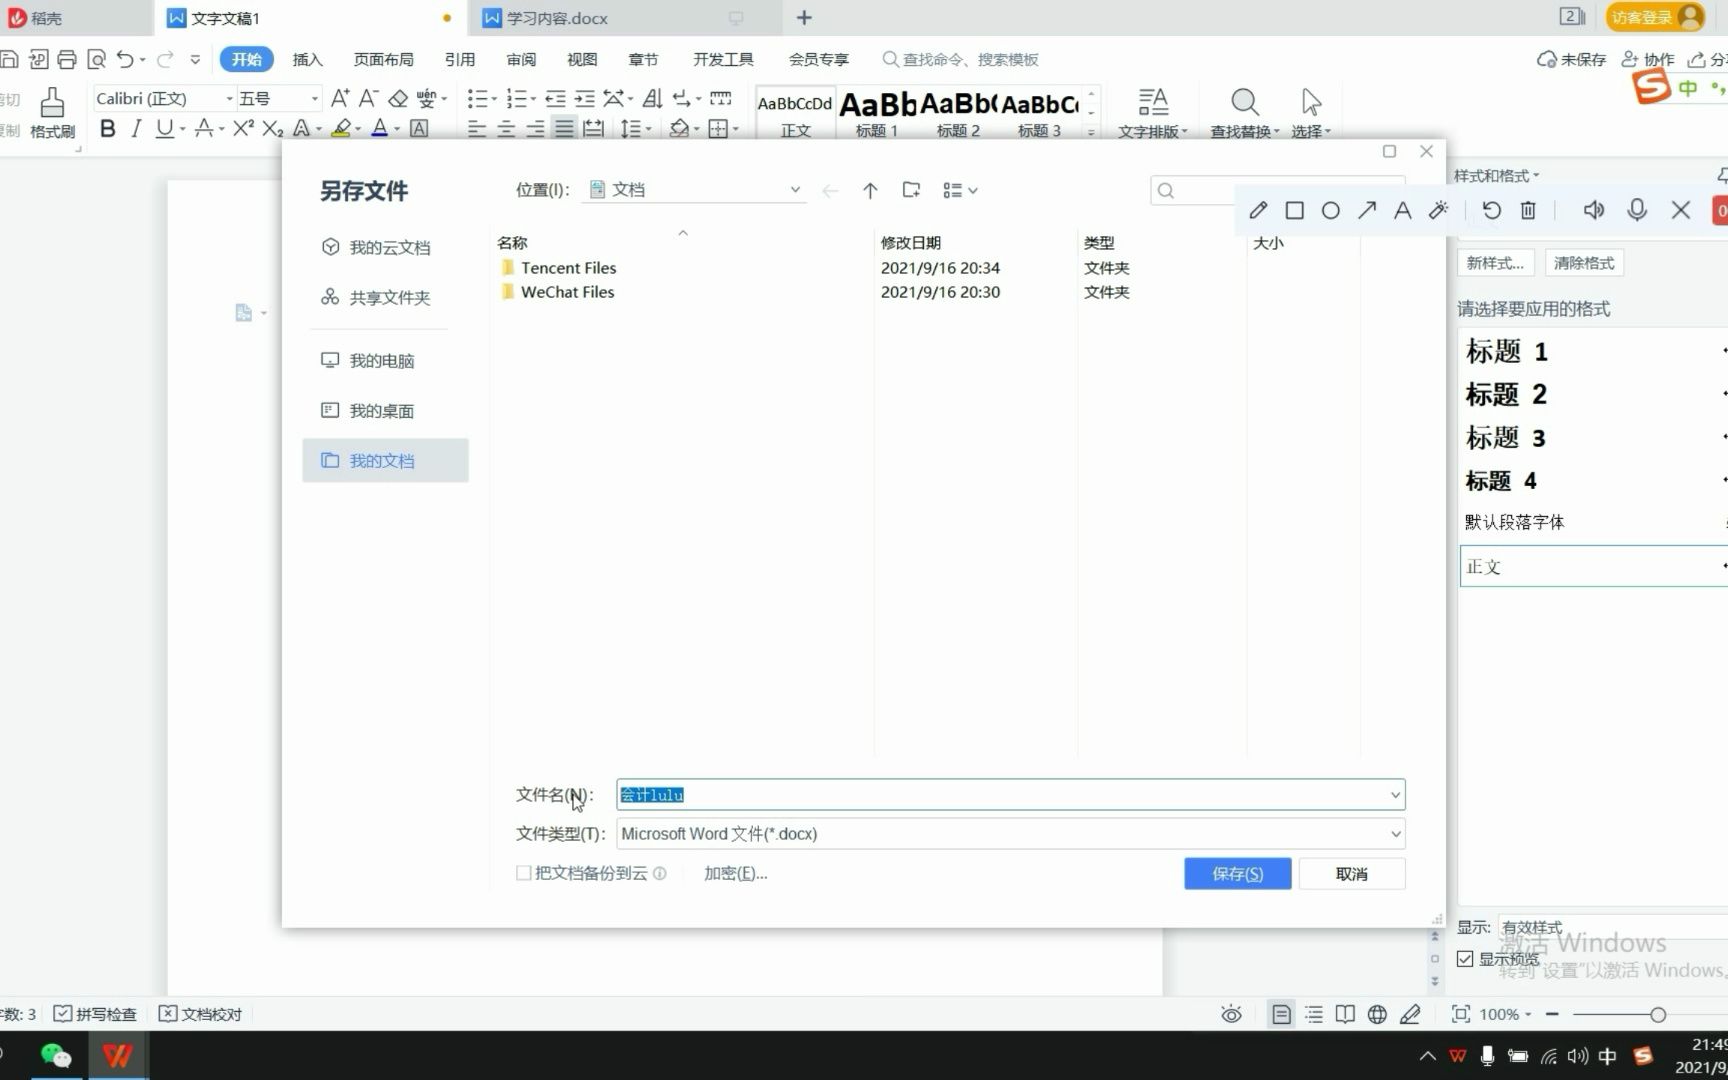
Task: Apply subscript X₂ formatting
Action: tap(273, 128)
